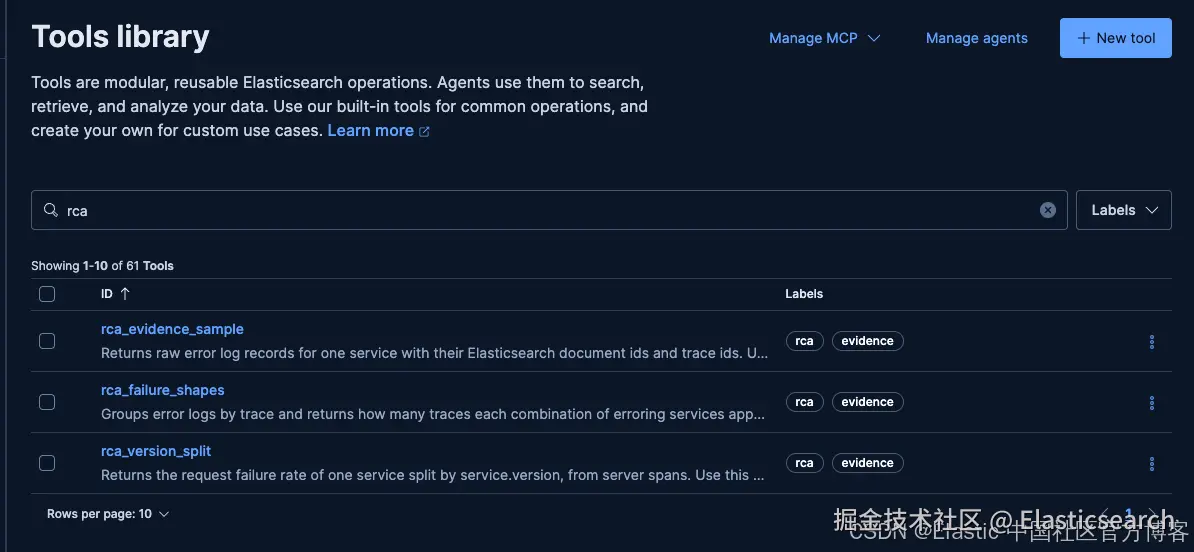Open actions menu for rca_failure_shapes row

pos(1151,403)
